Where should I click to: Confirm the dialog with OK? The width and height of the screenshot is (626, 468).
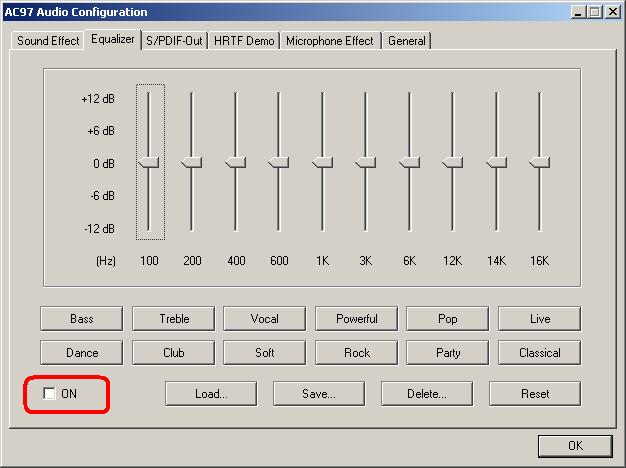(x=575, y=445)
